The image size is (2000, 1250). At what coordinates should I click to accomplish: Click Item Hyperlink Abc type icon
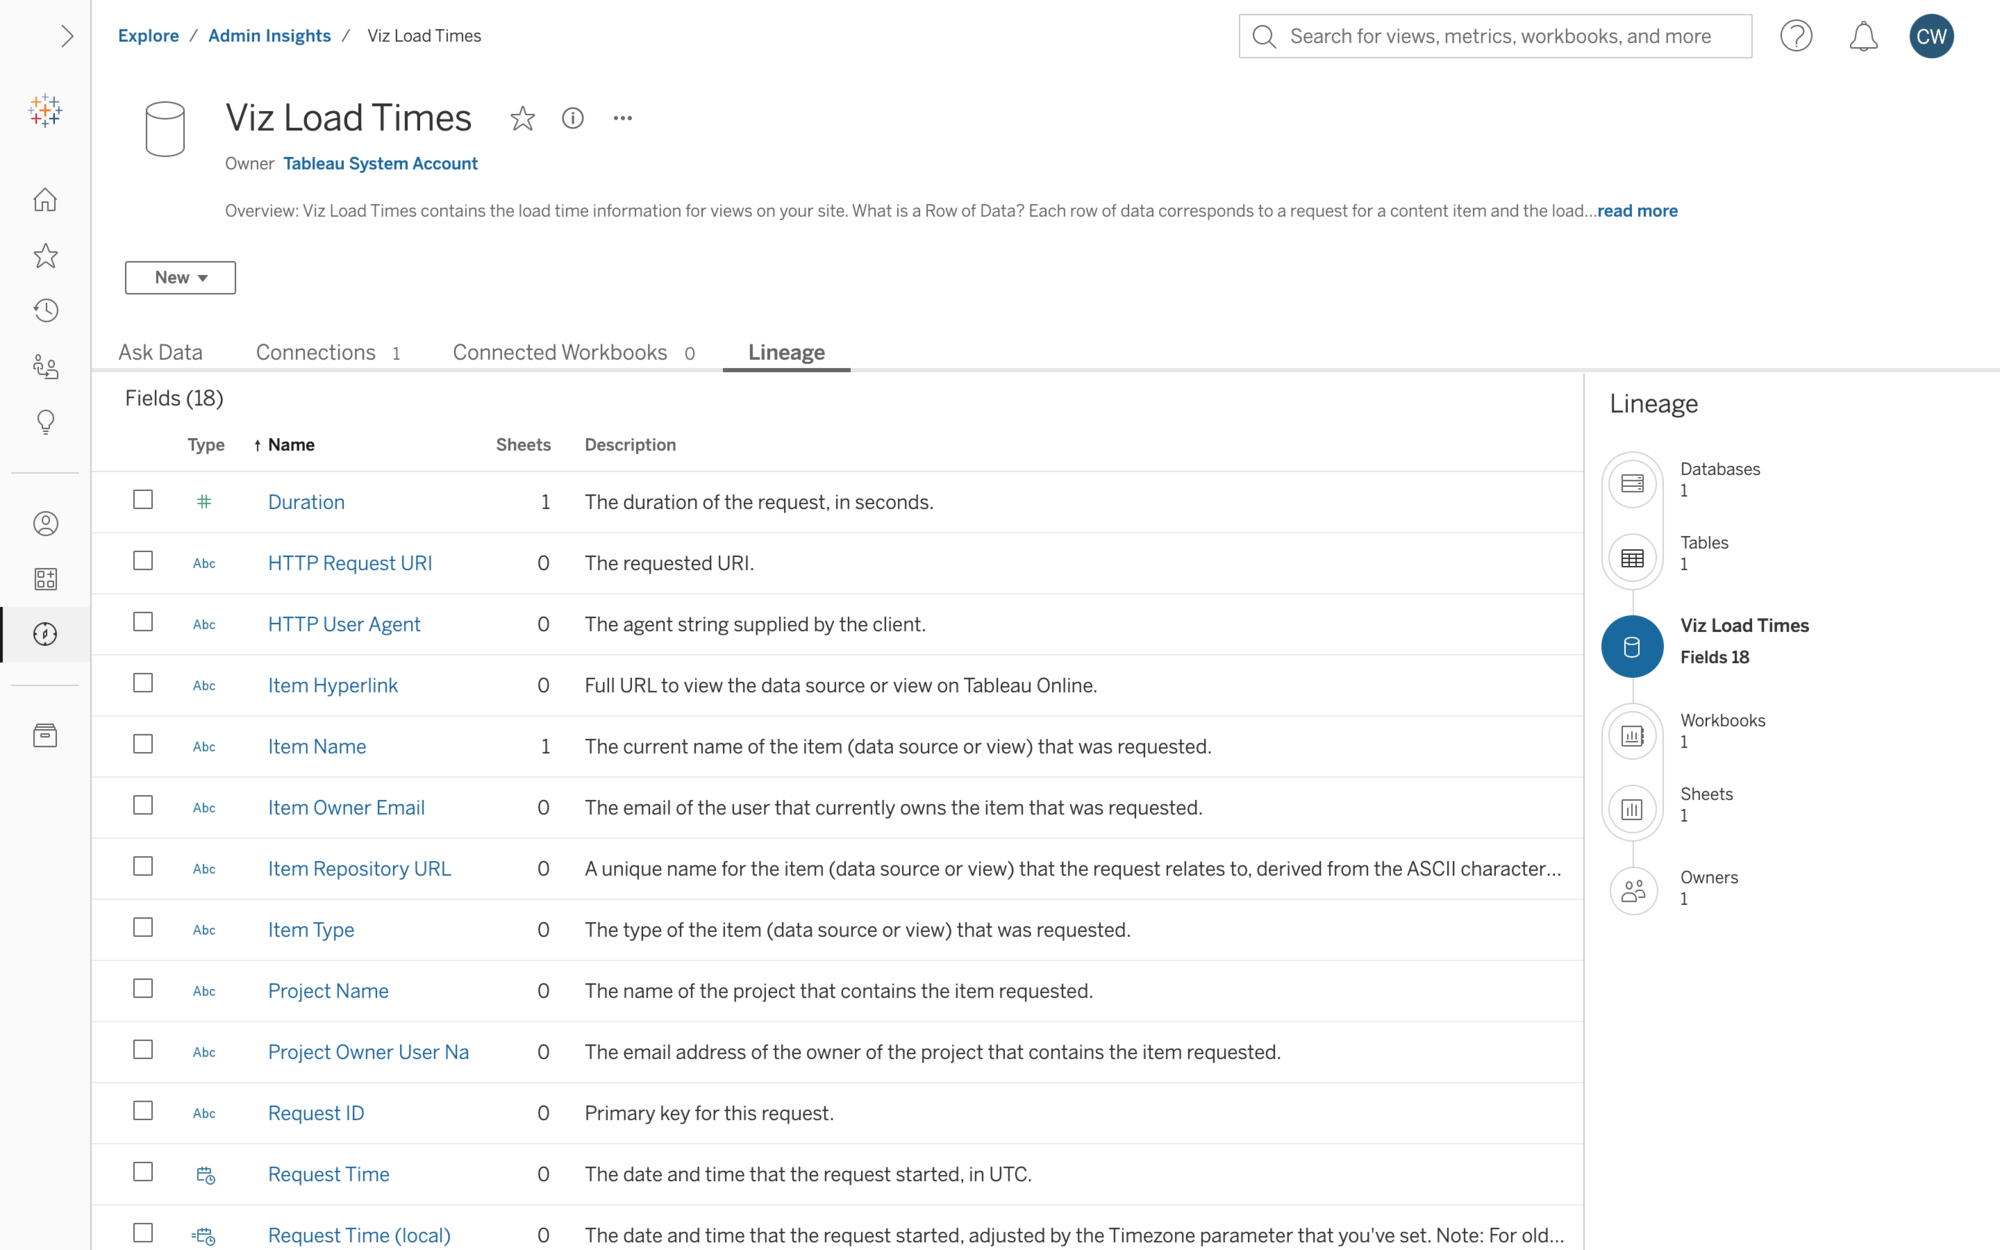[x=204, y=686]
